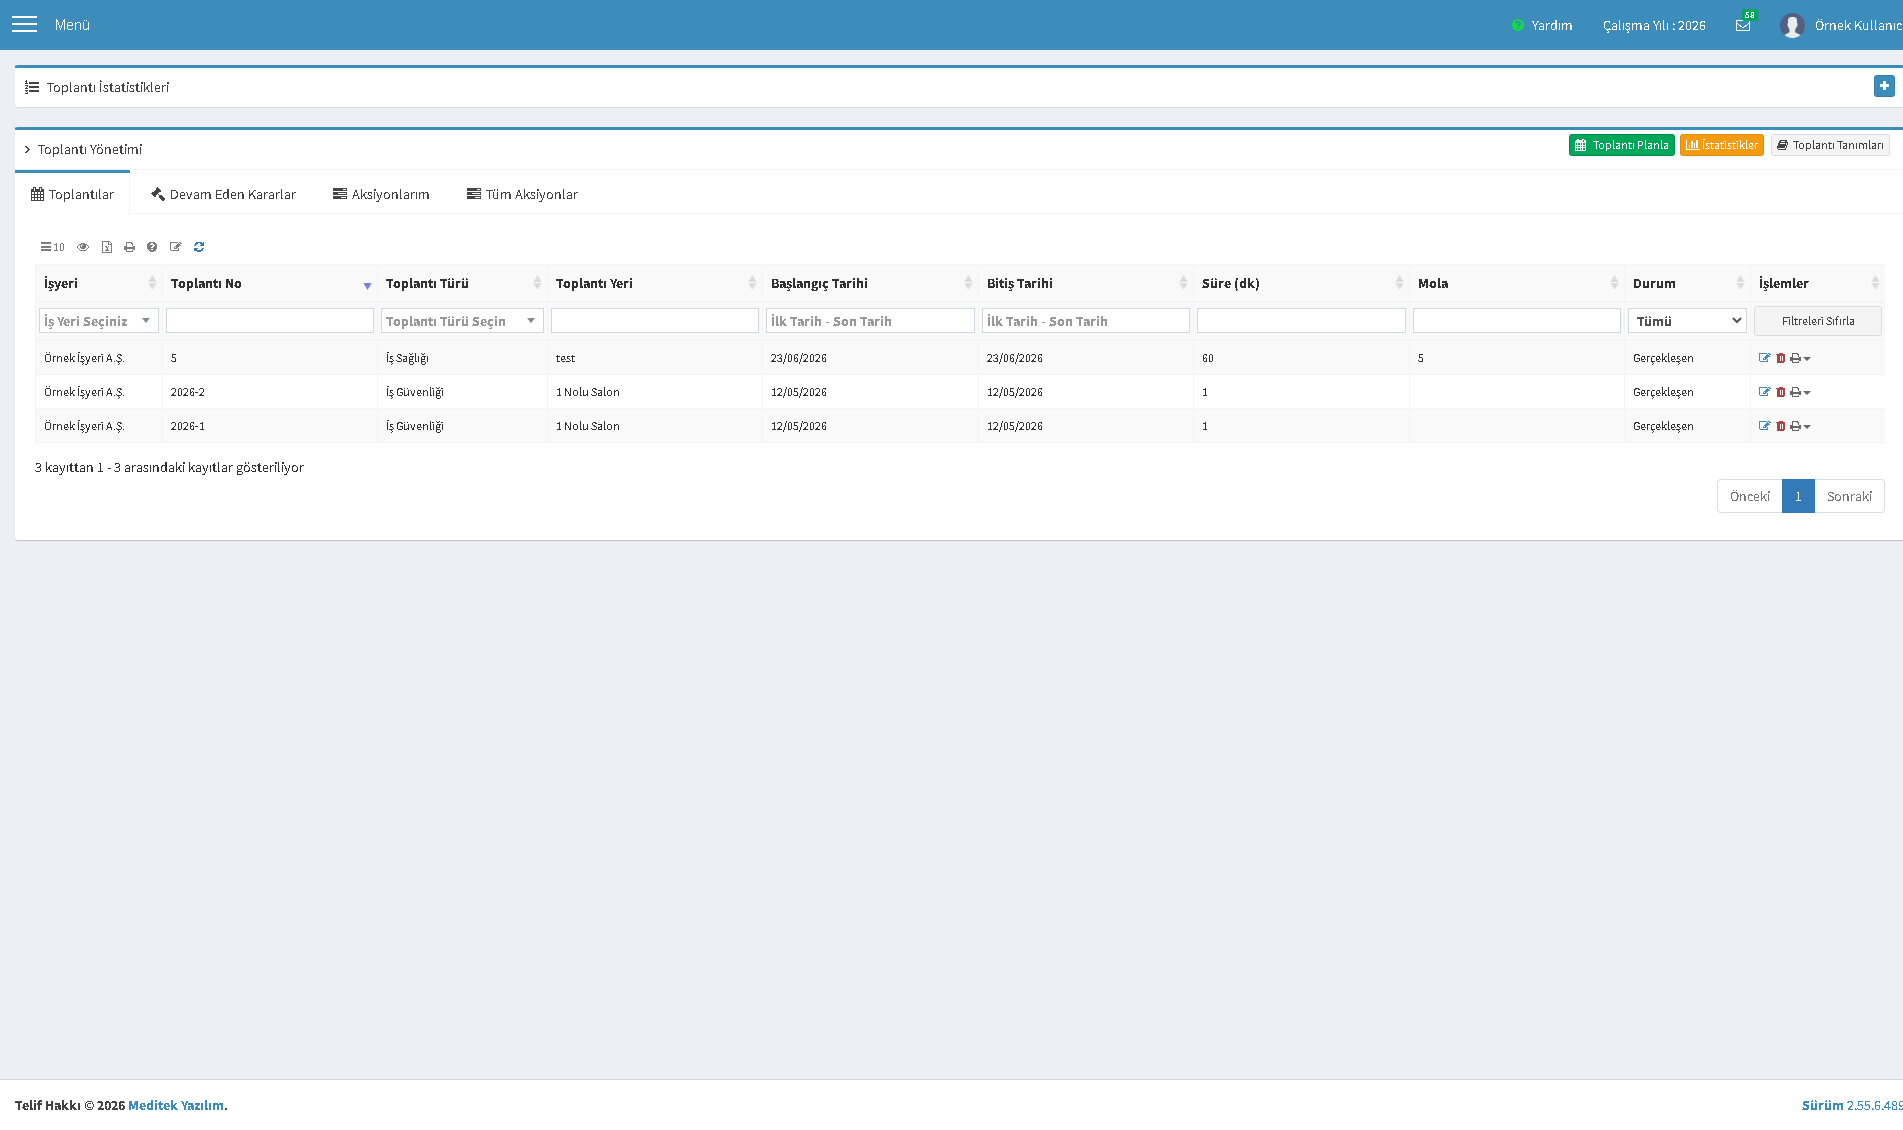Click Başlangıç Tarihi date range field

click(870, 321)
